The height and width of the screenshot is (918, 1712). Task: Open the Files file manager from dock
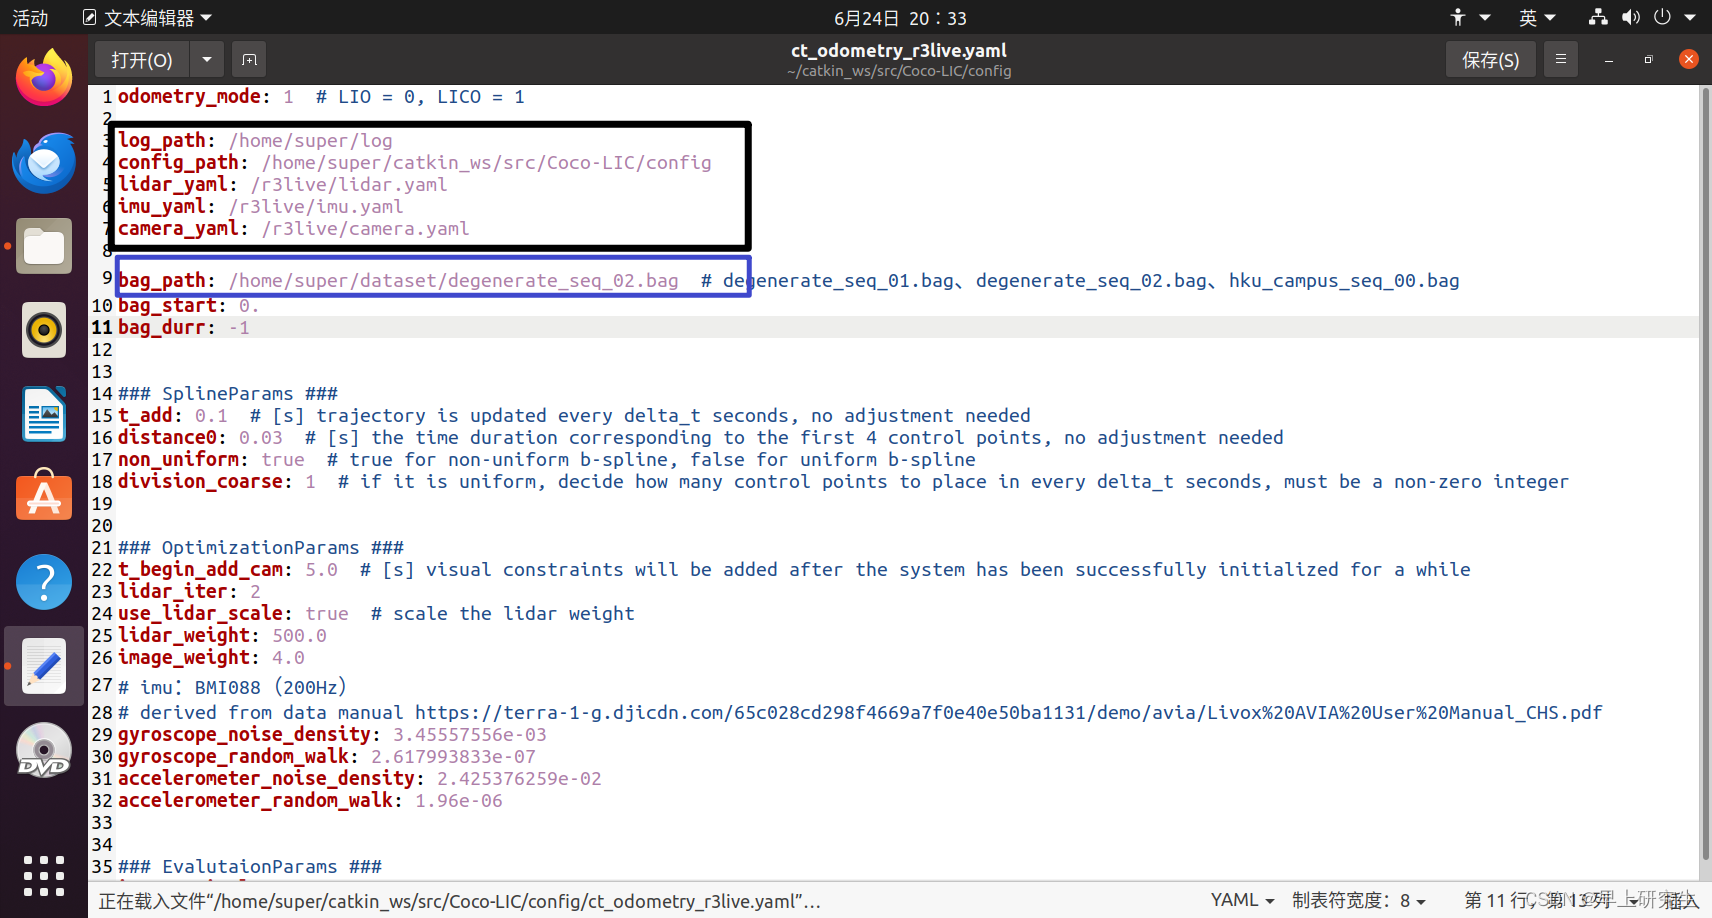[x=43, y=246]
